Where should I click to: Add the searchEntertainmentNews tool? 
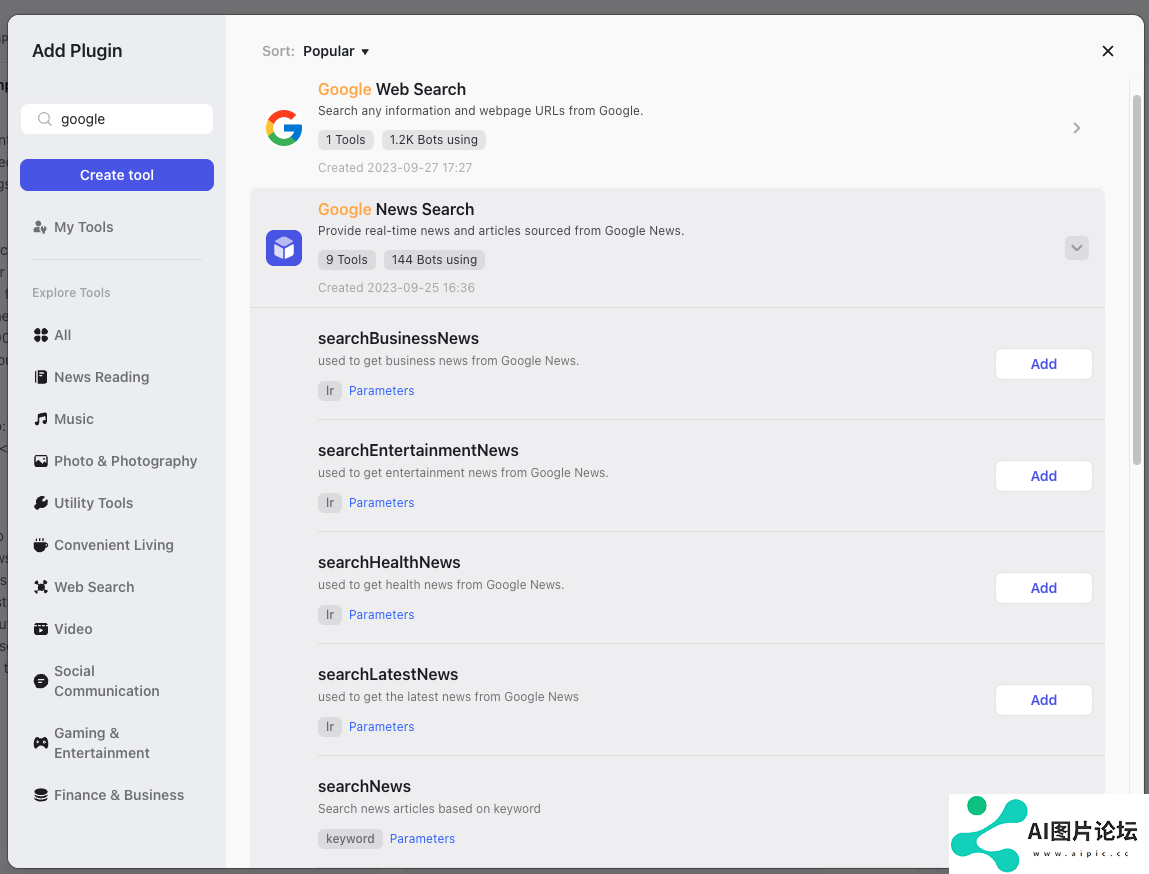(x=1043, y=476)
